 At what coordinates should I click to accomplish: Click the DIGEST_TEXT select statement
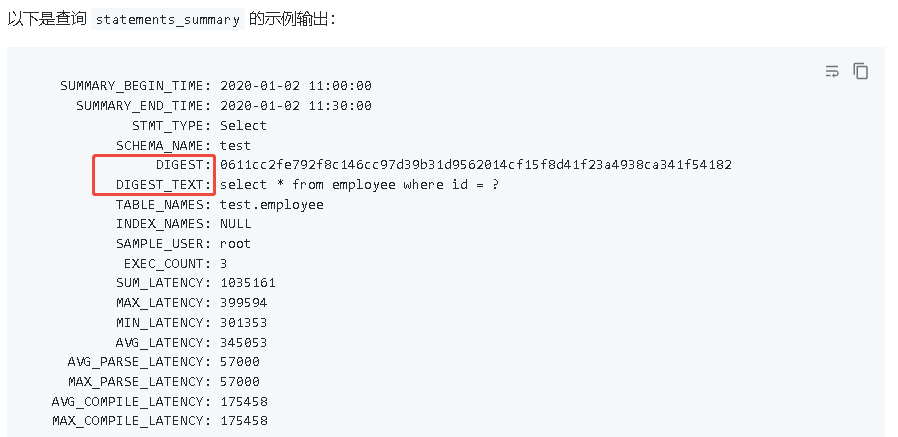point(359,184)
